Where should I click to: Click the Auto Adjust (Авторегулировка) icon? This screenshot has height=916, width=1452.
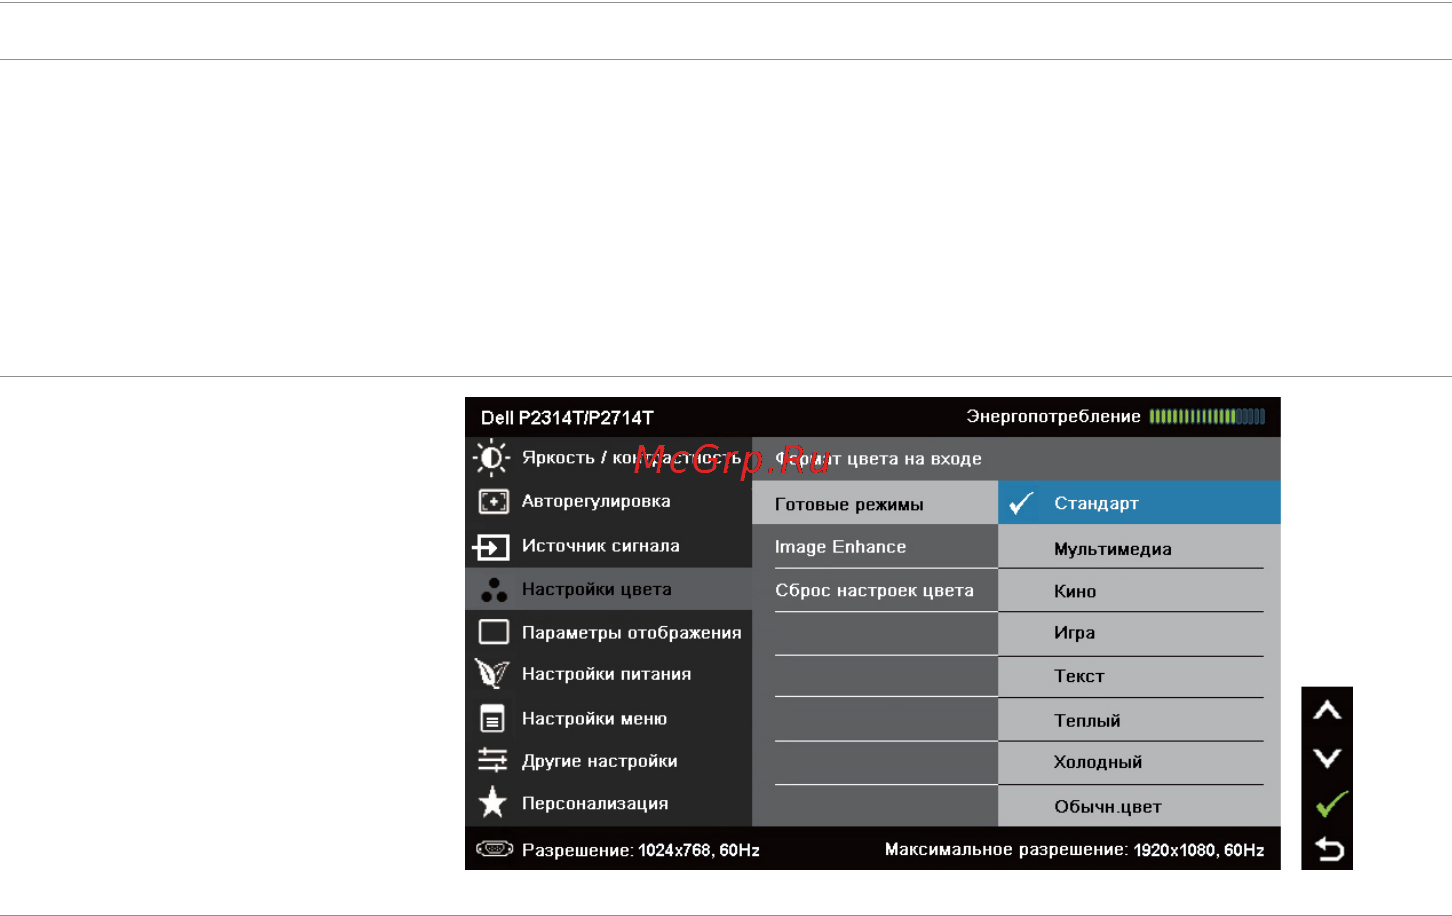(x=493, y=501)
